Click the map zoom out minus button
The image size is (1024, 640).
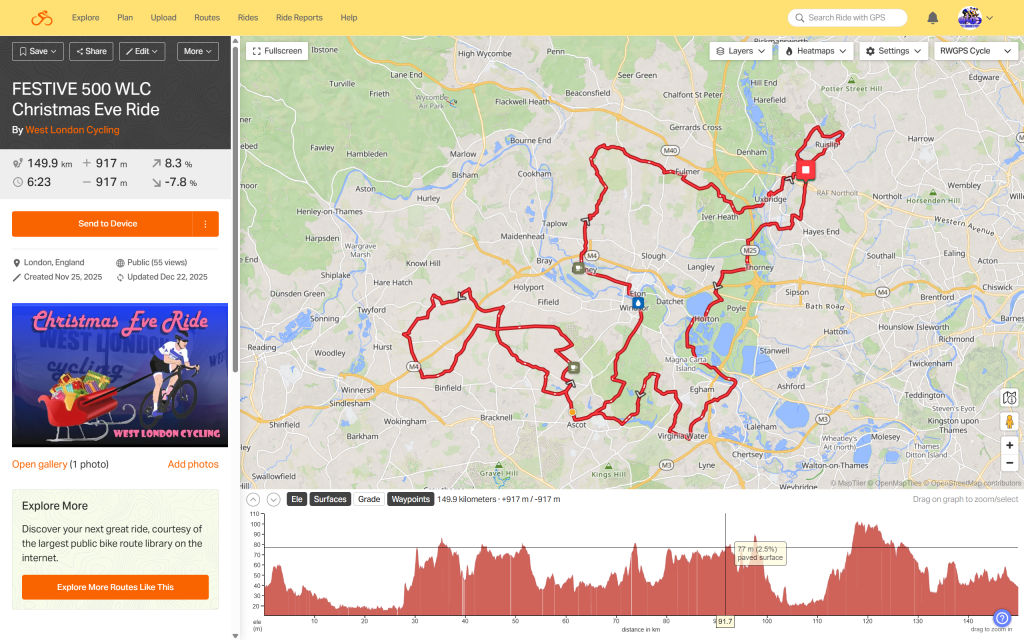pos(1009,465)
